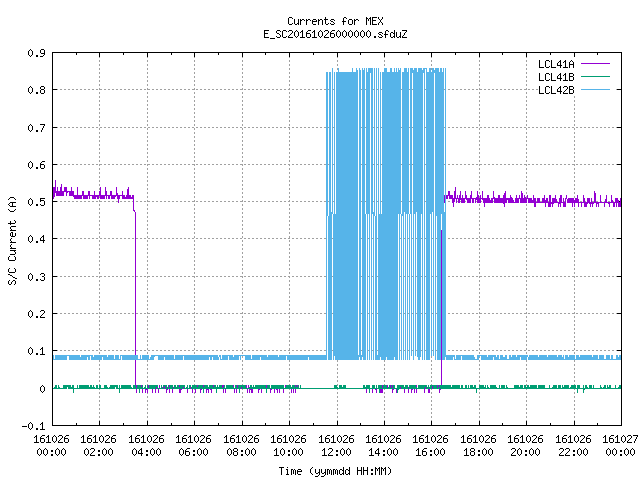Click the x-axis tick 161026 04:00
This screenshot has width=640, height=480.
pyautogui.click(x=146, y=446)
